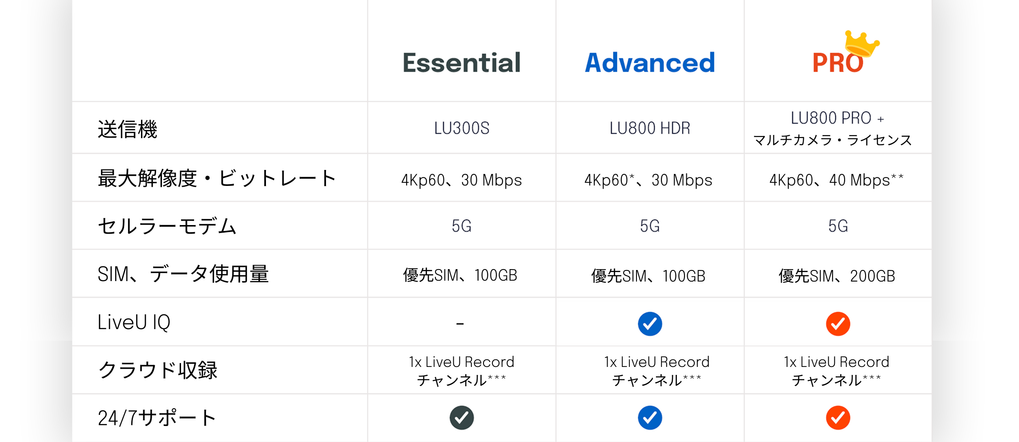Image resolution: width=1019 pixels, height=442 pixels.
Task: Click the LU800 HDR transmitter cell
Action: (x=650, y=128)
